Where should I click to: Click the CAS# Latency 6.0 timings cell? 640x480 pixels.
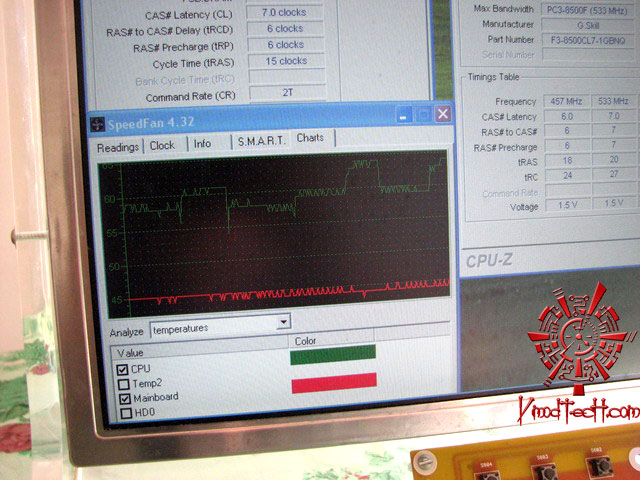pyautogui.click(x=567, y=117)
